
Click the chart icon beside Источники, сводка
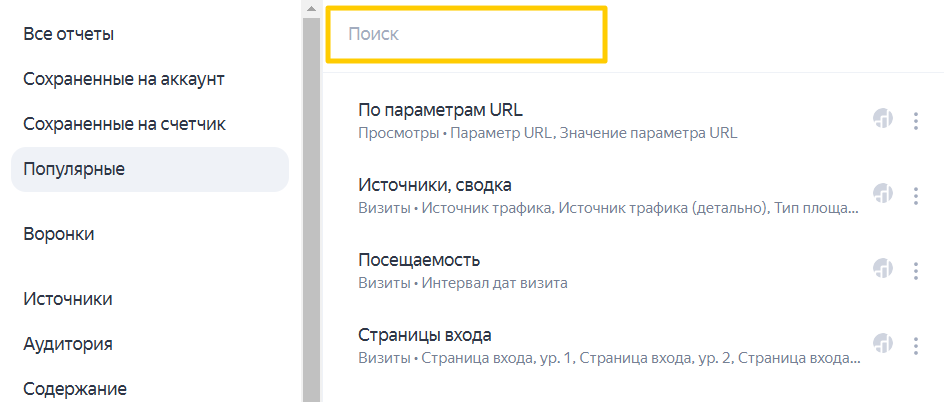coord(882,194)
